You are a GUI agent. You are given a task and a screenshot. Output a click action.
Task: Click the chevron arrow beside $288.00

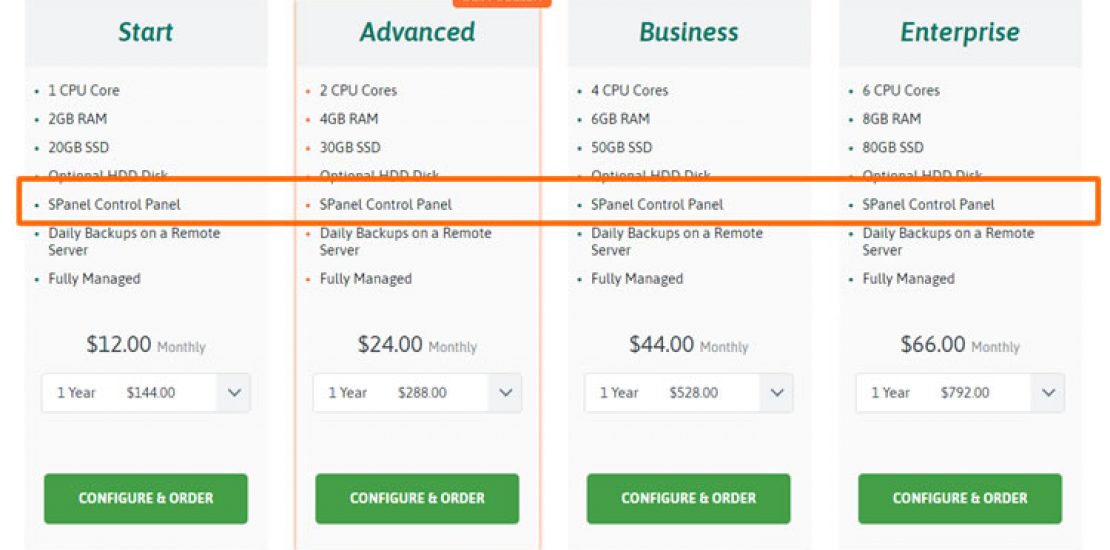pyautogui.click(x=505, y=393)
